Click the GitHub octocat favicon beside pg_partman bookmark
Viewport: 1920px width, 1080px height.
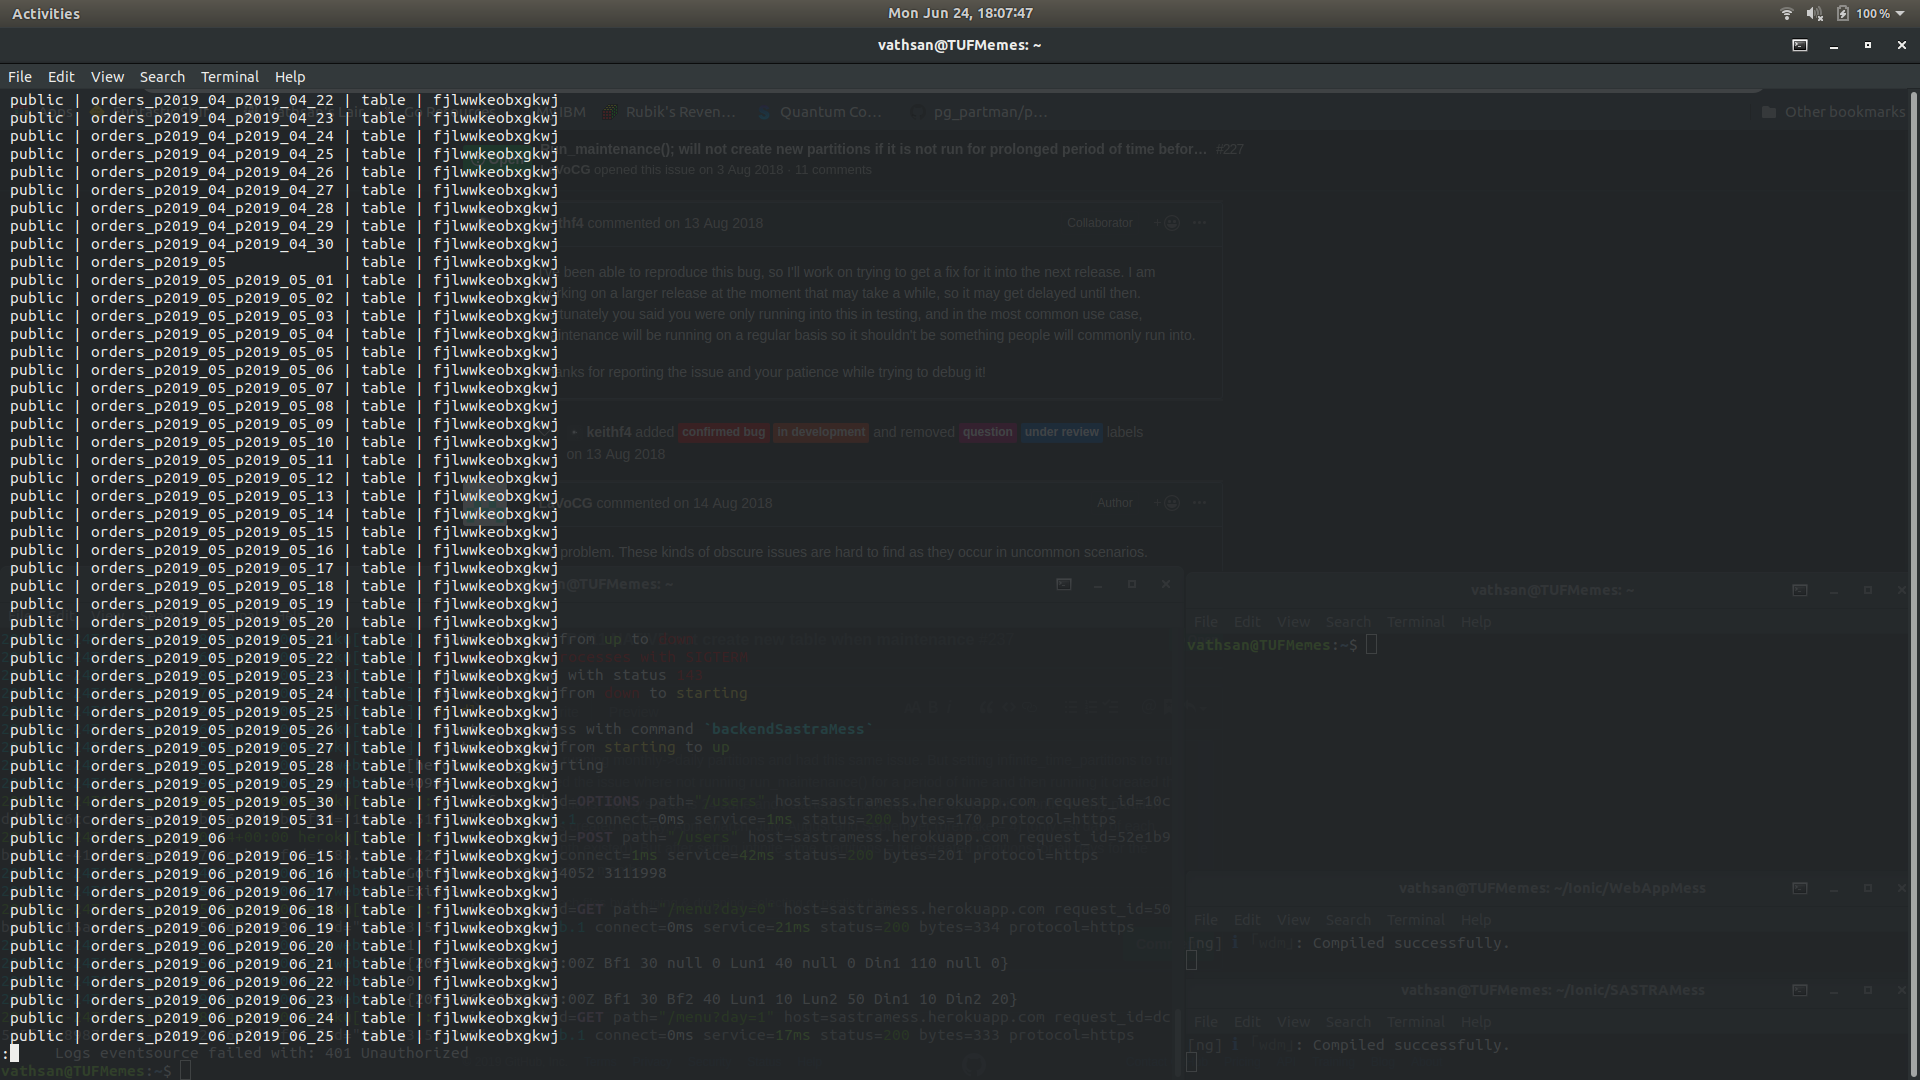(917, 112)
